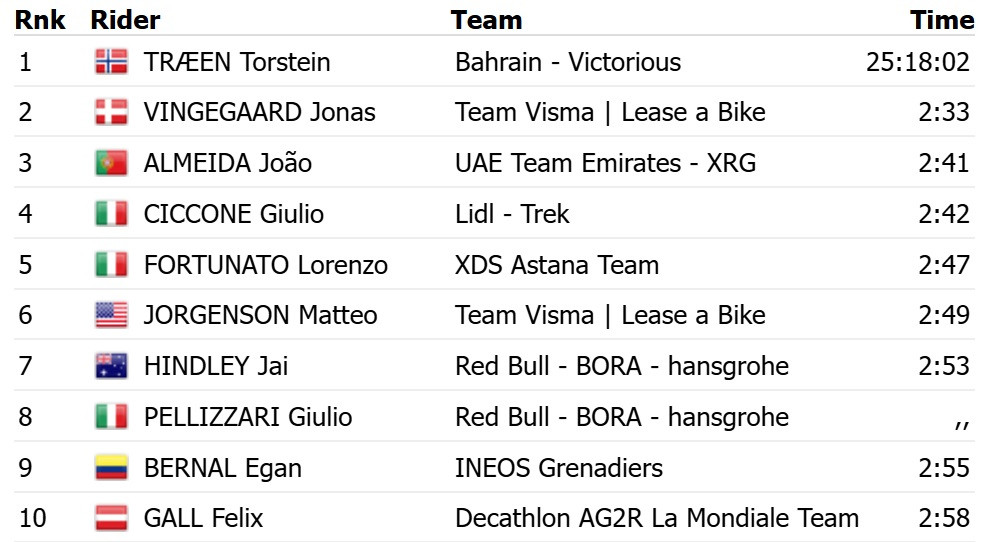Open the Lidl - Trek team page
The image size is (982, 542).
512,214
